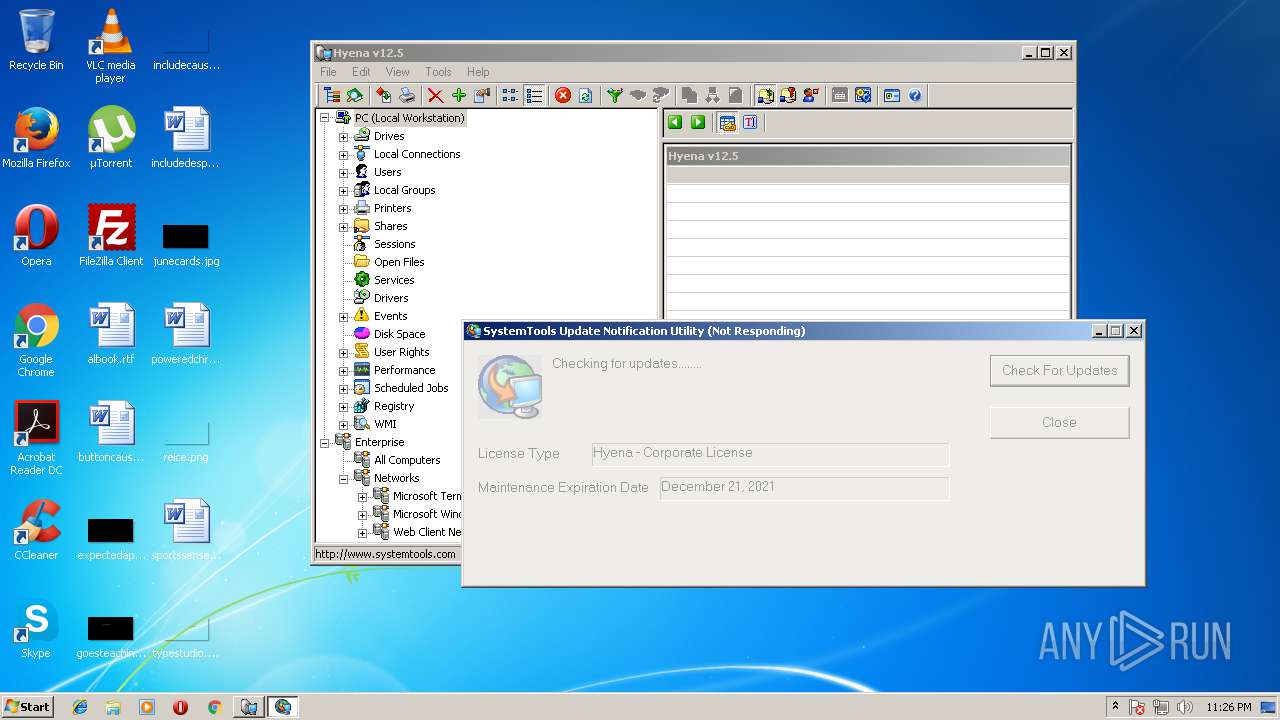Open FileZilla Client desktop shortcut
The width and height of the screenshot is (1280, 720).
click(x=111, y=236)
